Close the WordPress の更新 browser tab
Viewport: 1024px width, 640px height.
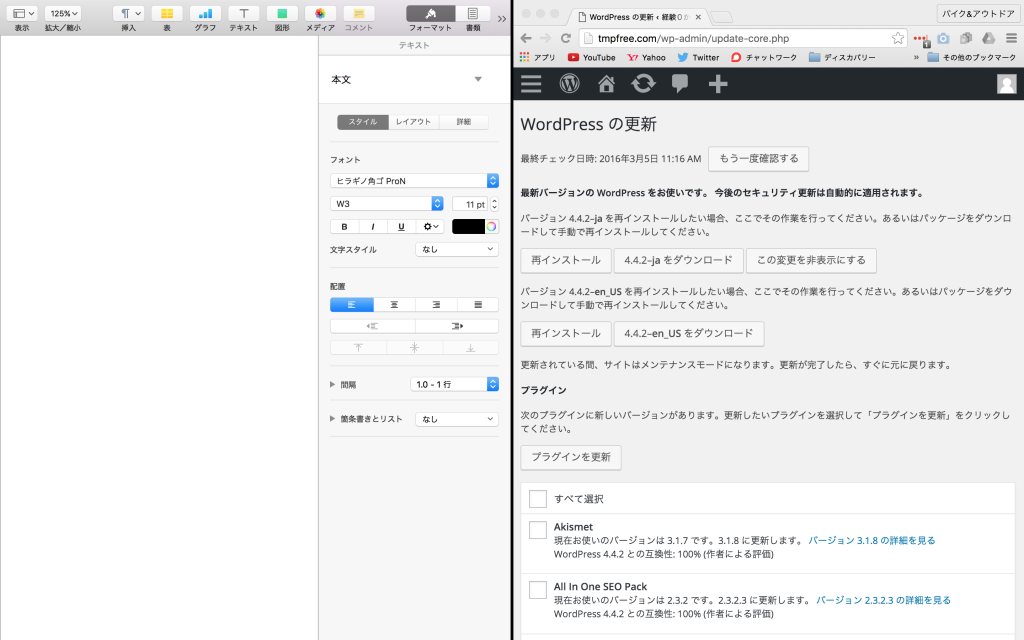[x=698, y=17]
